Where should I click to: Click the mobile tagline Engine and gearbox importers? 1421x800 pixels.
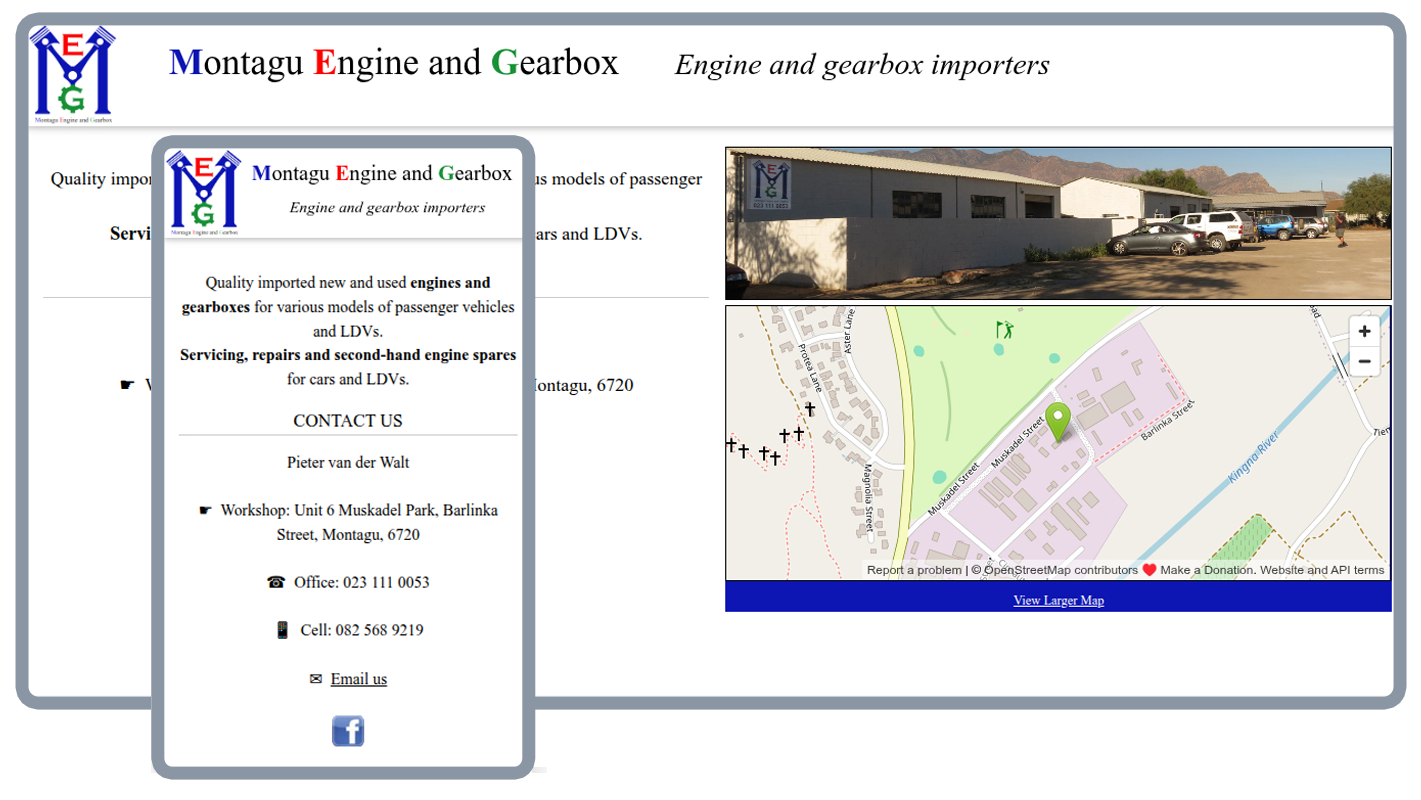(387, 208)
